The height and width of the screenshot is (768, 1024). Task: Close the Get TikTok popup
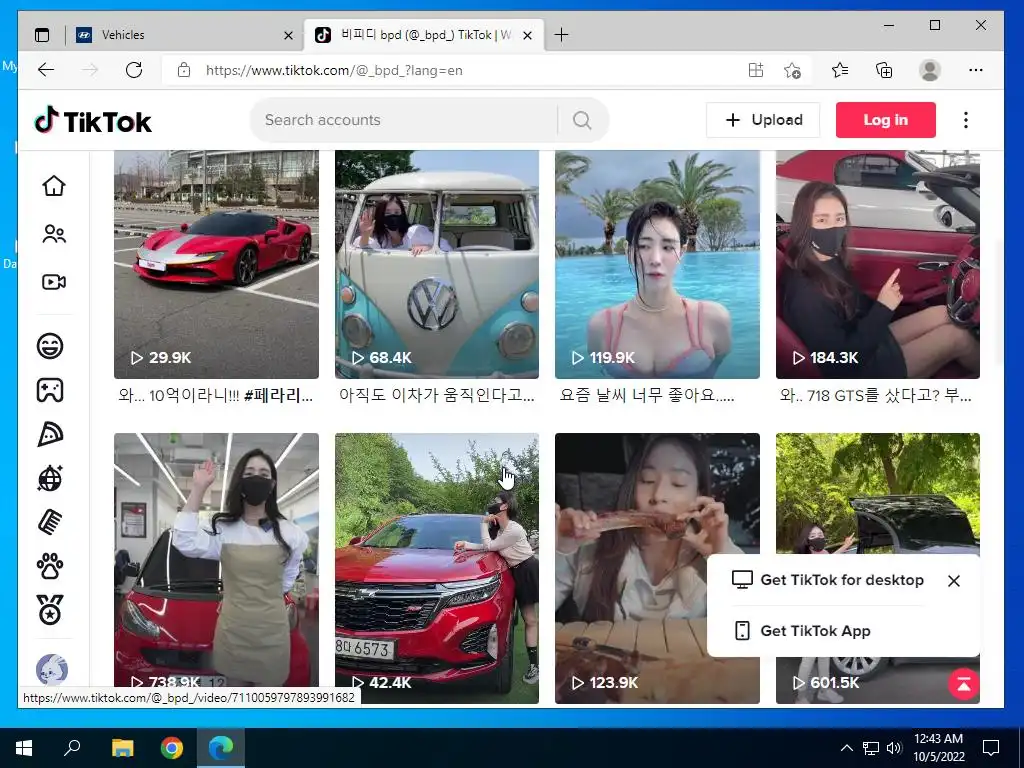click(953, 581)
